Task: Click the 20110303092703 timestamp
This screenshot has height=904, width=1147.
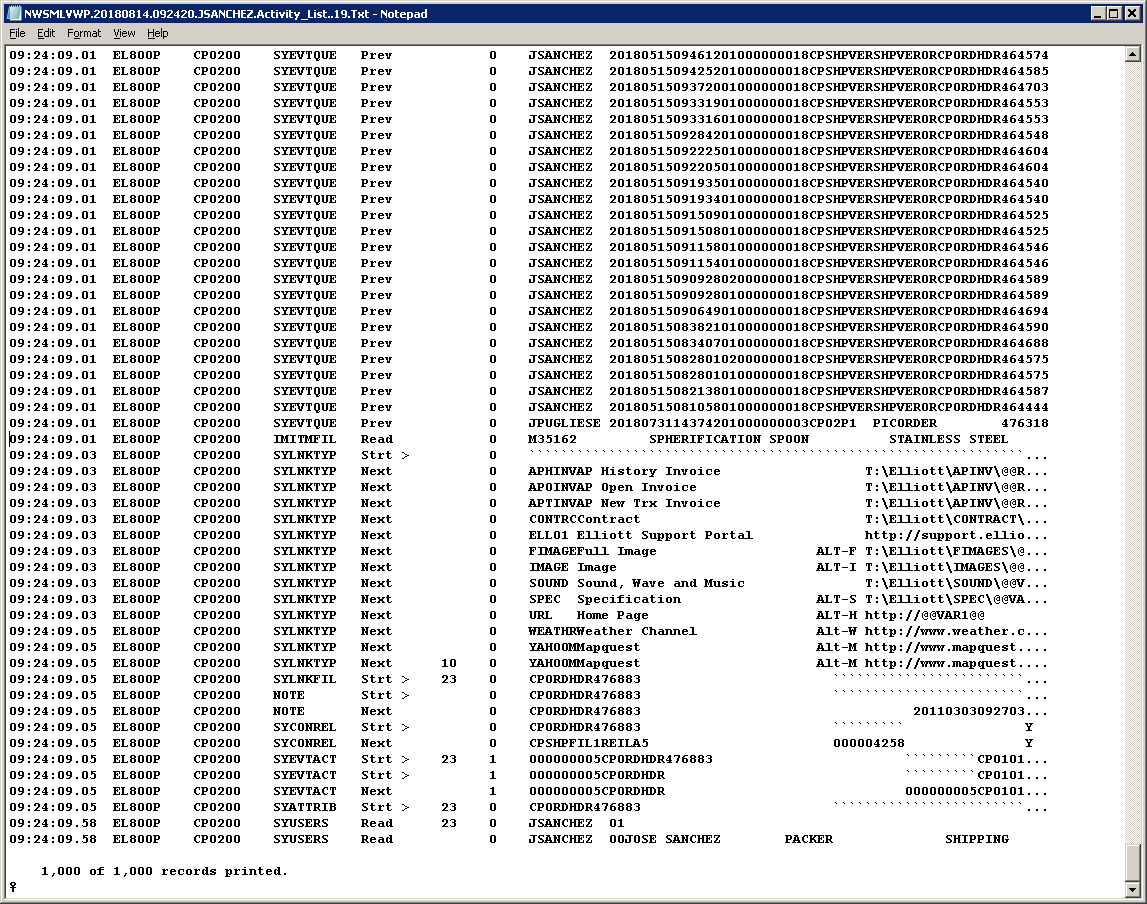Action: coord(969,712)
